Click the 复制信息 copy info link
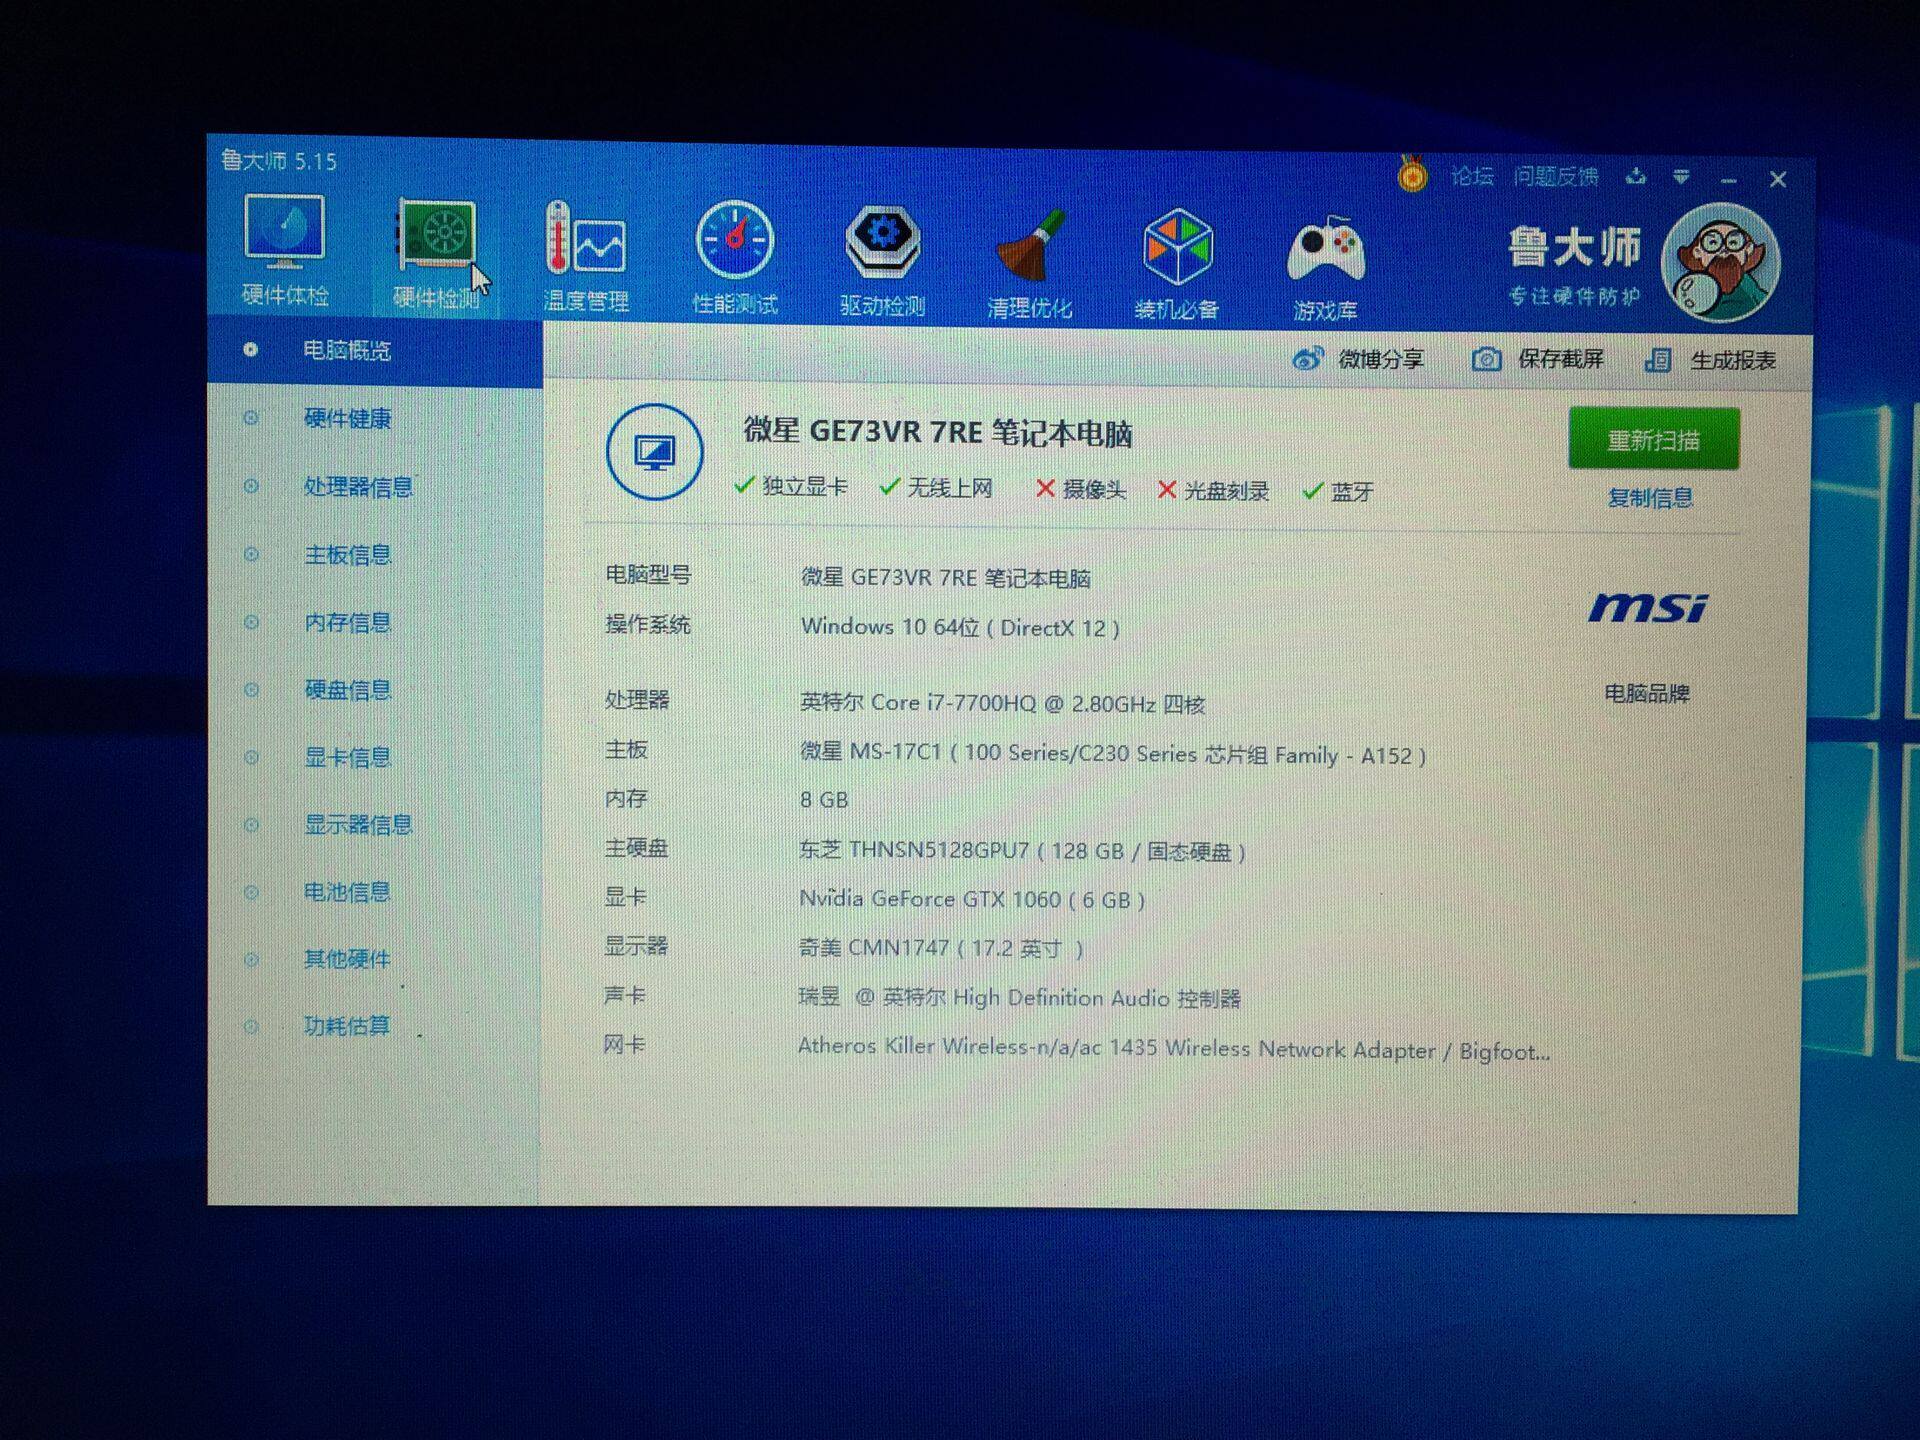 click(x=1650, y=498)
